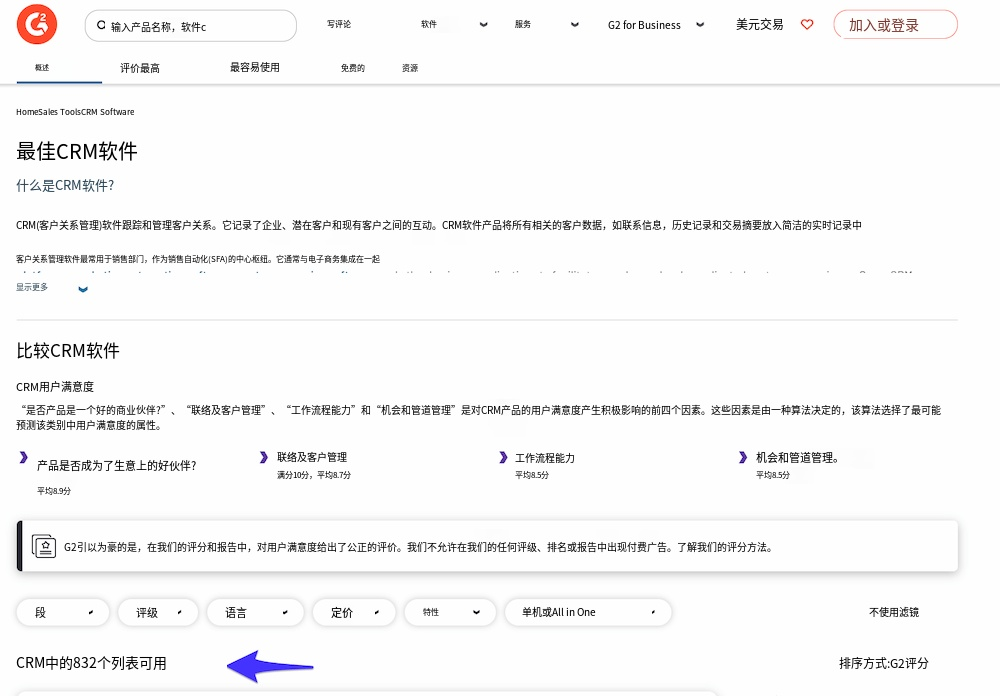
Task: Change sorting via 排序方式:G2评分
Action: click(884, 663)
